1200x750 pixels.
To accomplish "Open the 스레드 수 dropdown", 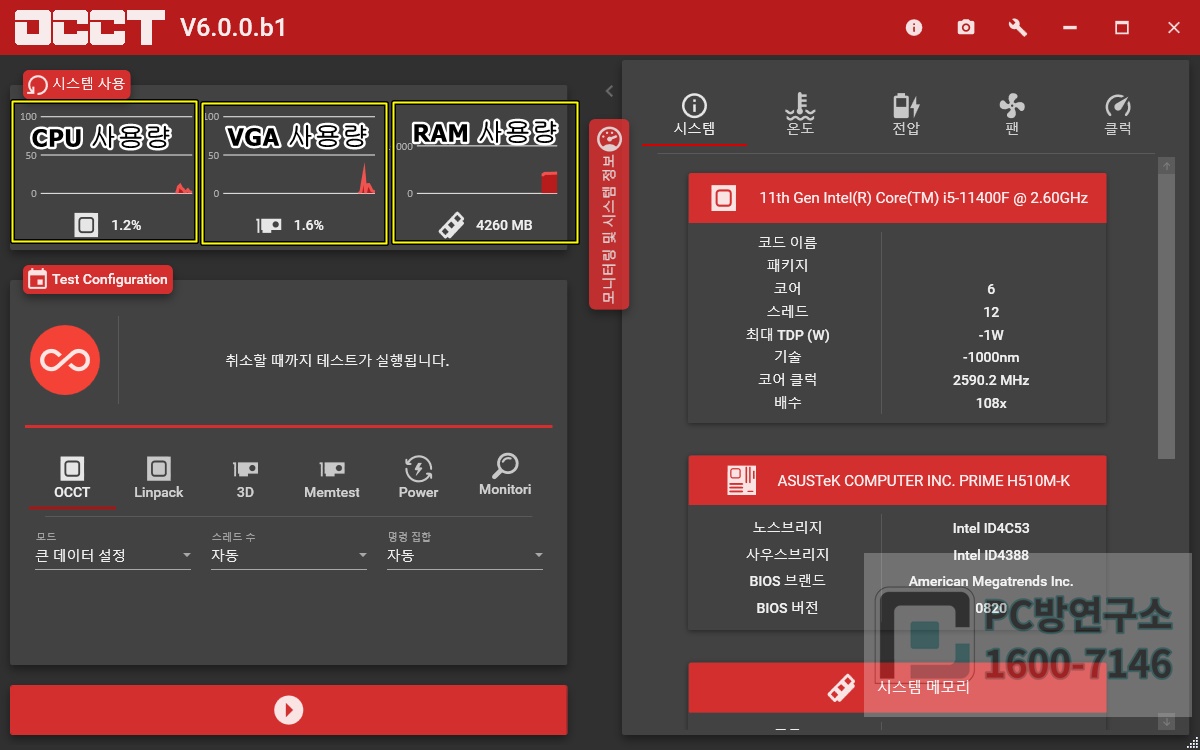I will click(289, 555).
